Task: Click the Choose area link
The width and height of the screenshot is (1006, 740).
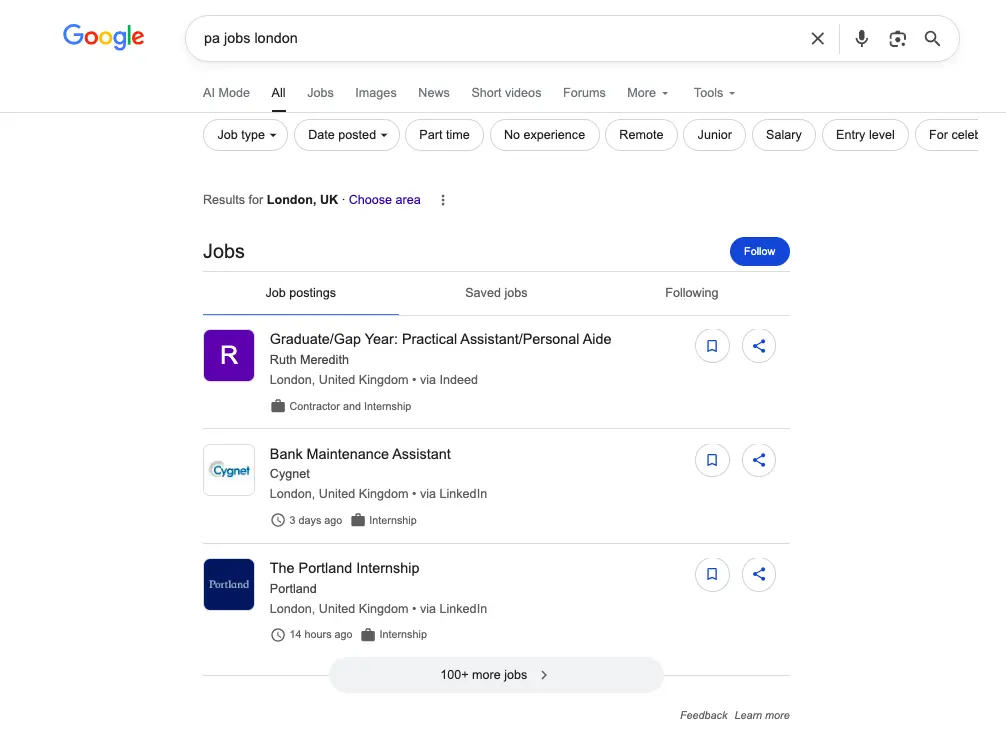Action: click(385, 200)
